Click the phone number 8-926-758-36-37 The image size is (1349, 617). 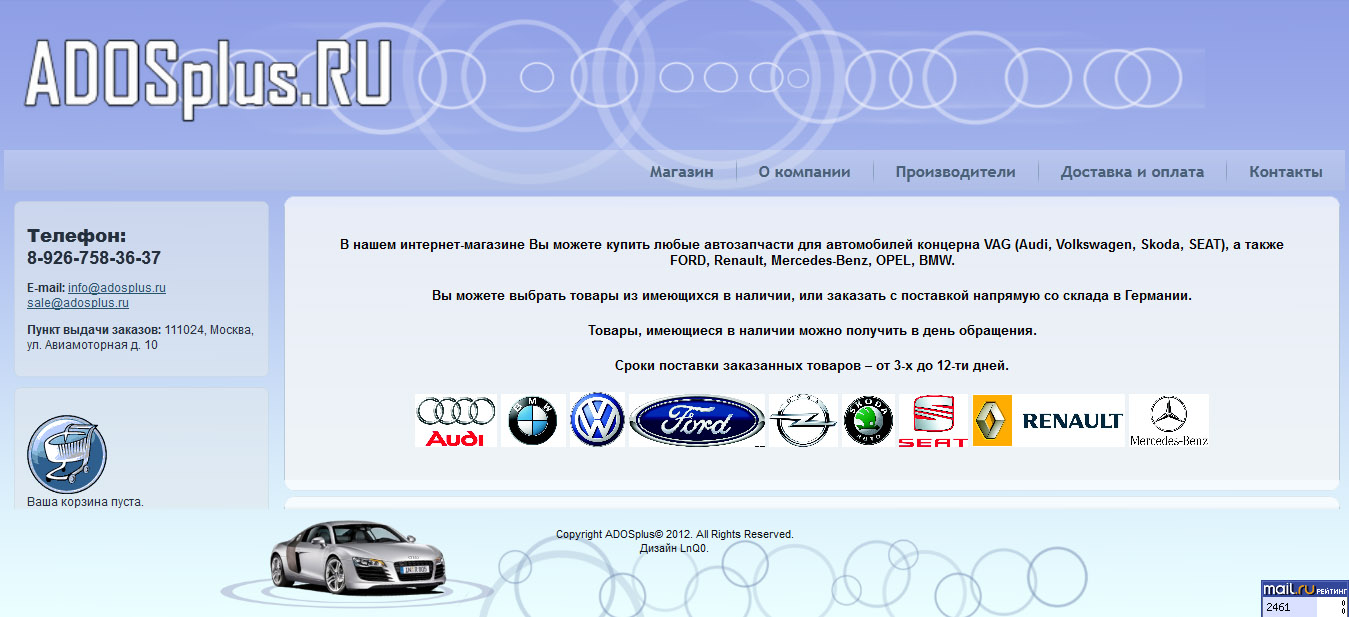[x=94, y=258]
